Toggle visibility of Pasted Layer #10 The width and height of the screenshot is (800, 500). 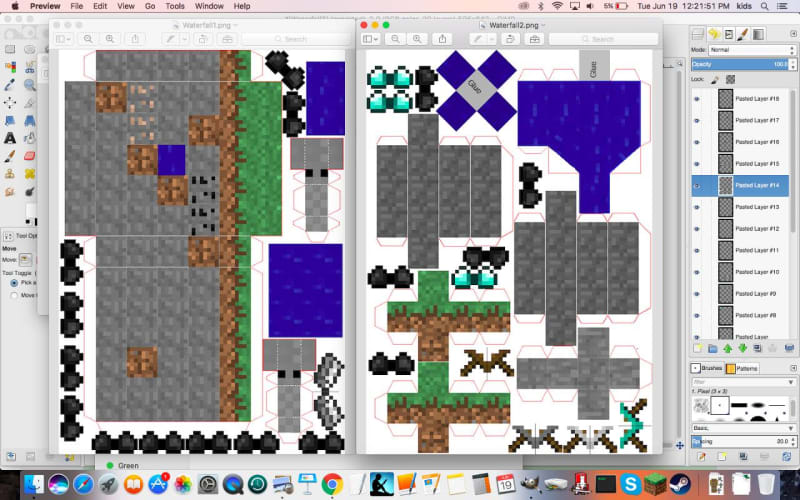(x=696, y=272)
